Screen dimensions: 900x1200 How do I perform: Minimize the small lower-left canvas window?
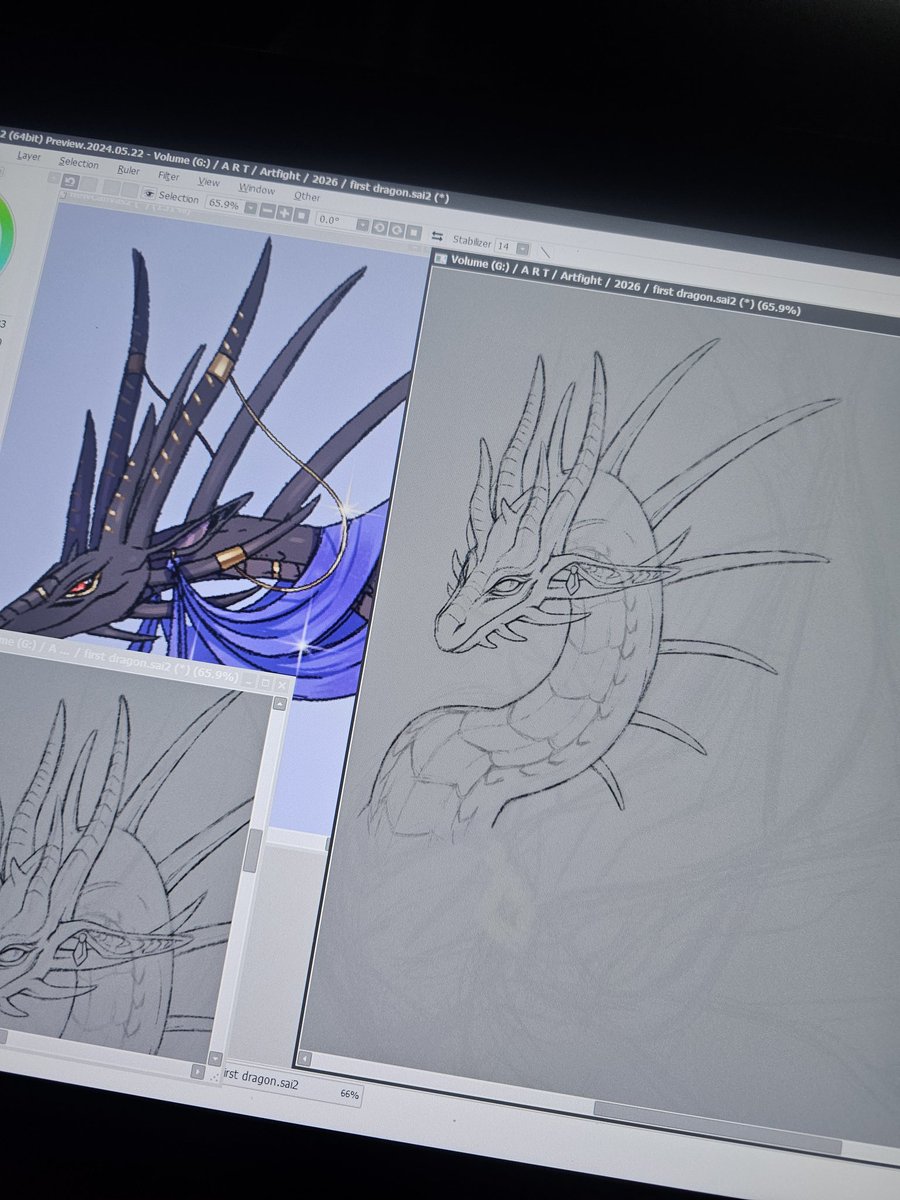pyautogui.click(x=249, y=681)
